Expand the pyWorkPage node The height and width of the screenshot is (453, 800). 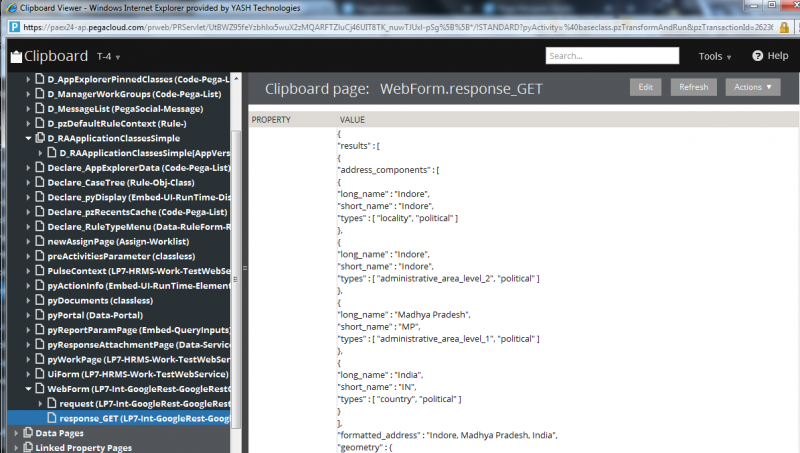click(x=28, y=359)
